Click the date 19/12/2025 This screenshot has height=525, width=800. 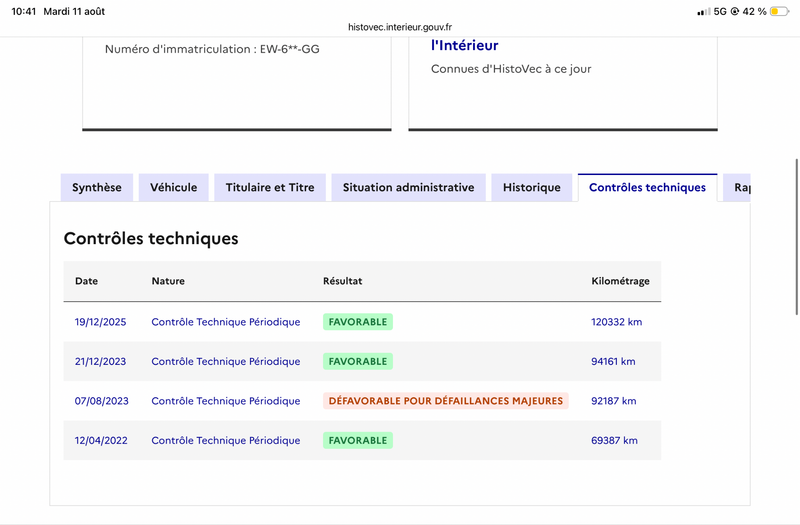101,322
